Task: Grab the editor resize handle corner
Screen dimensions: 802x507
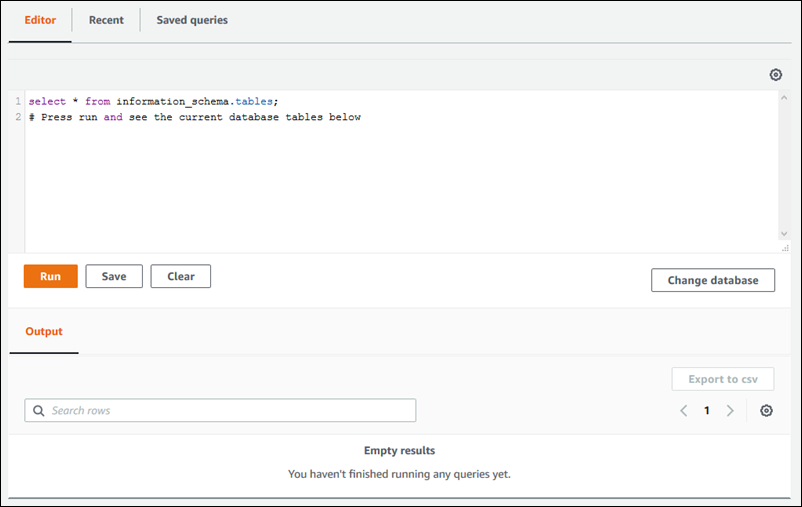Action: pyautogui.click(x=785, y=247)
